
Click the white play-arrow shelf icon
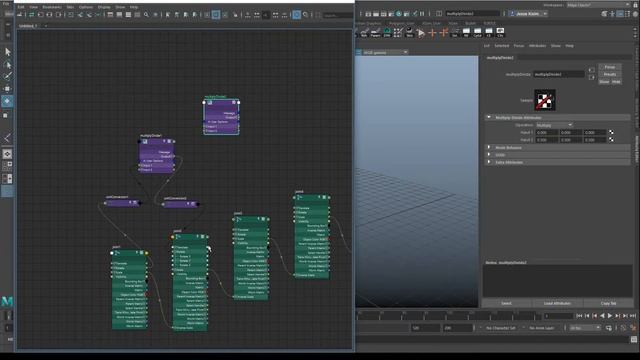click(x=421, y=33)
